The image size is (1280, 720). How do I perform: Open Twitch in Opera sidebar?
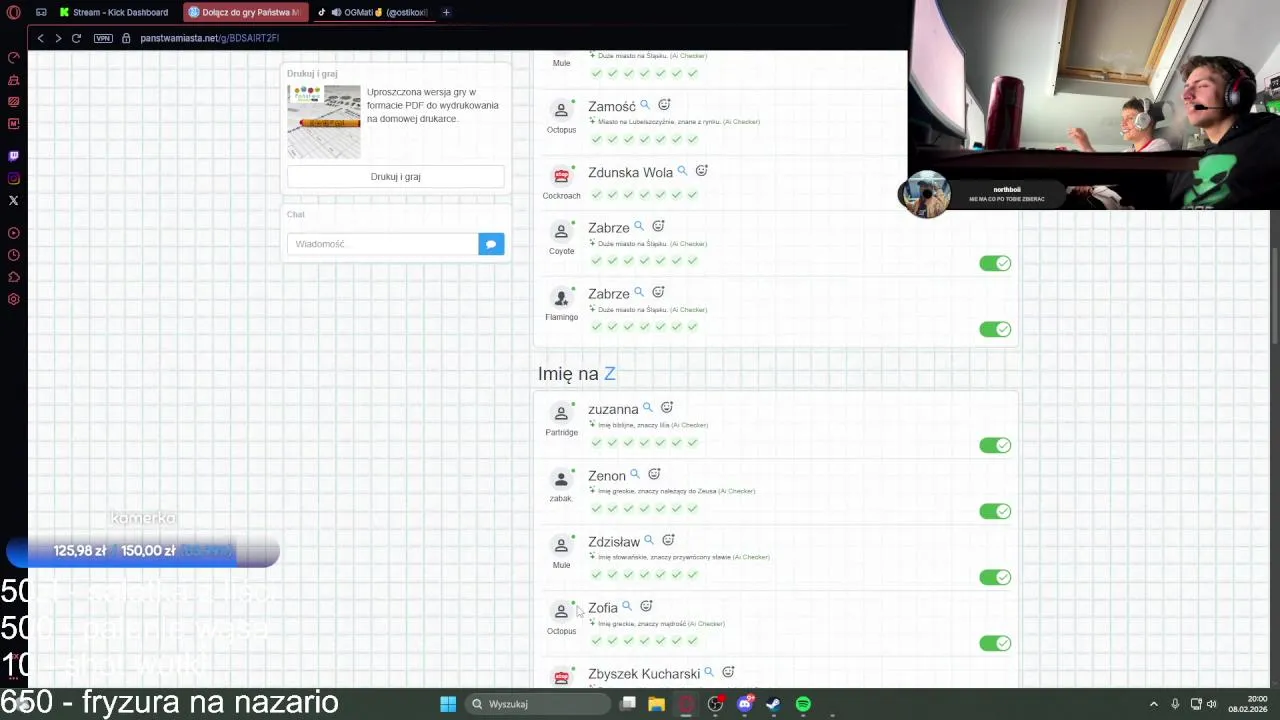[x=13, y=156]
